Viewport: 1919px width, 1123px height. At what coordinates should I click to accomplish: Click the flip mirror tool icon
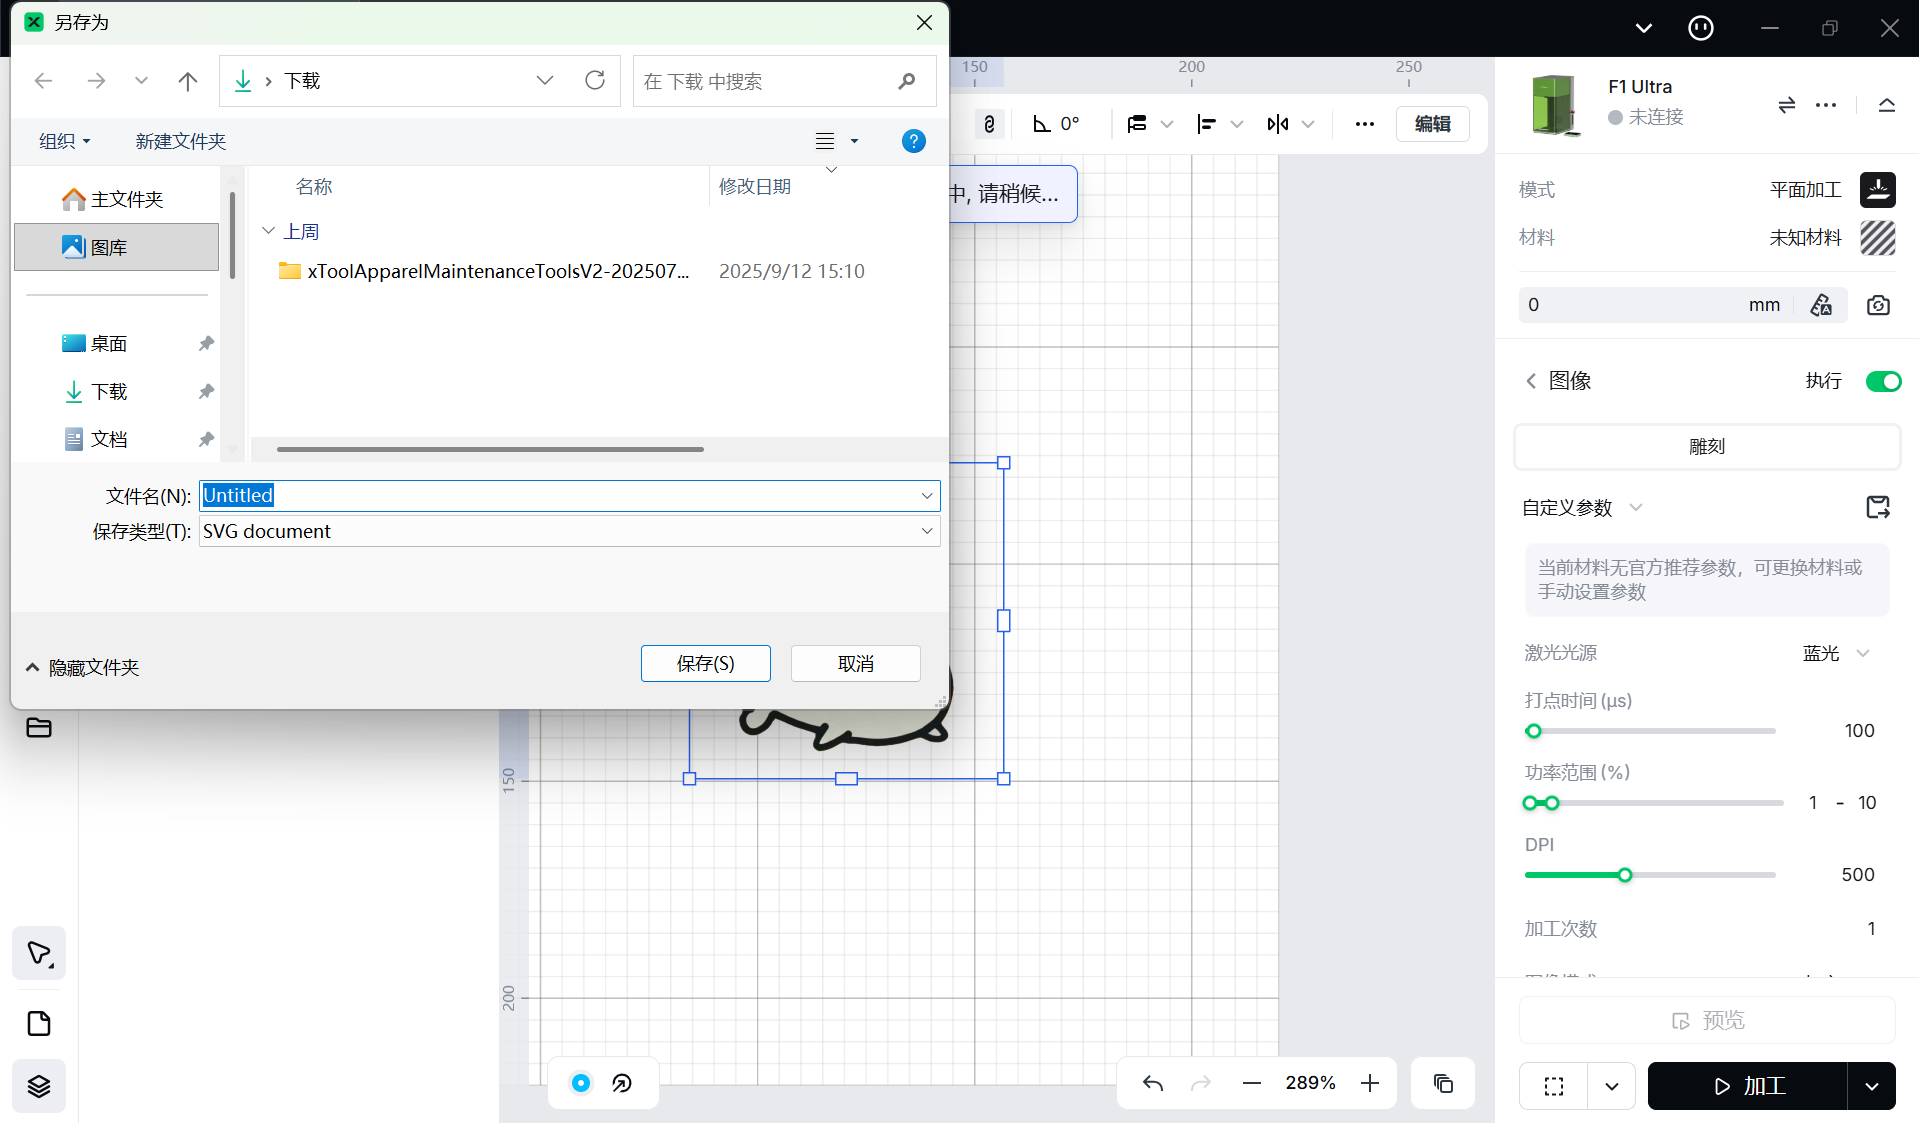(x=1277, y=124)
